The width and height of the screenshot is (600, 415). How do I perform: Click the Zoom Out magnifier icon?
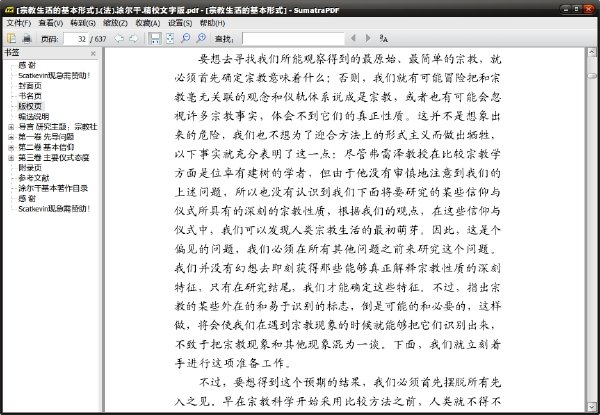click(186, 38)
